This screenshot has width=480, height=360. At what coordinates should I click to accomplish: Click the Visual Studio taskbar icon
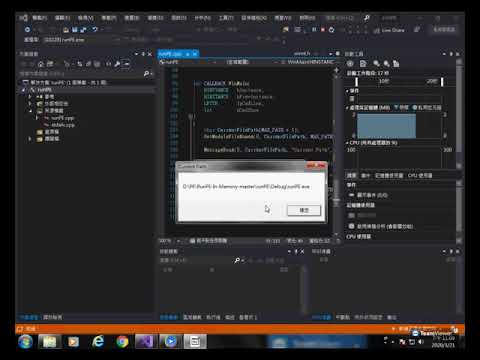(x=146, y=342)
